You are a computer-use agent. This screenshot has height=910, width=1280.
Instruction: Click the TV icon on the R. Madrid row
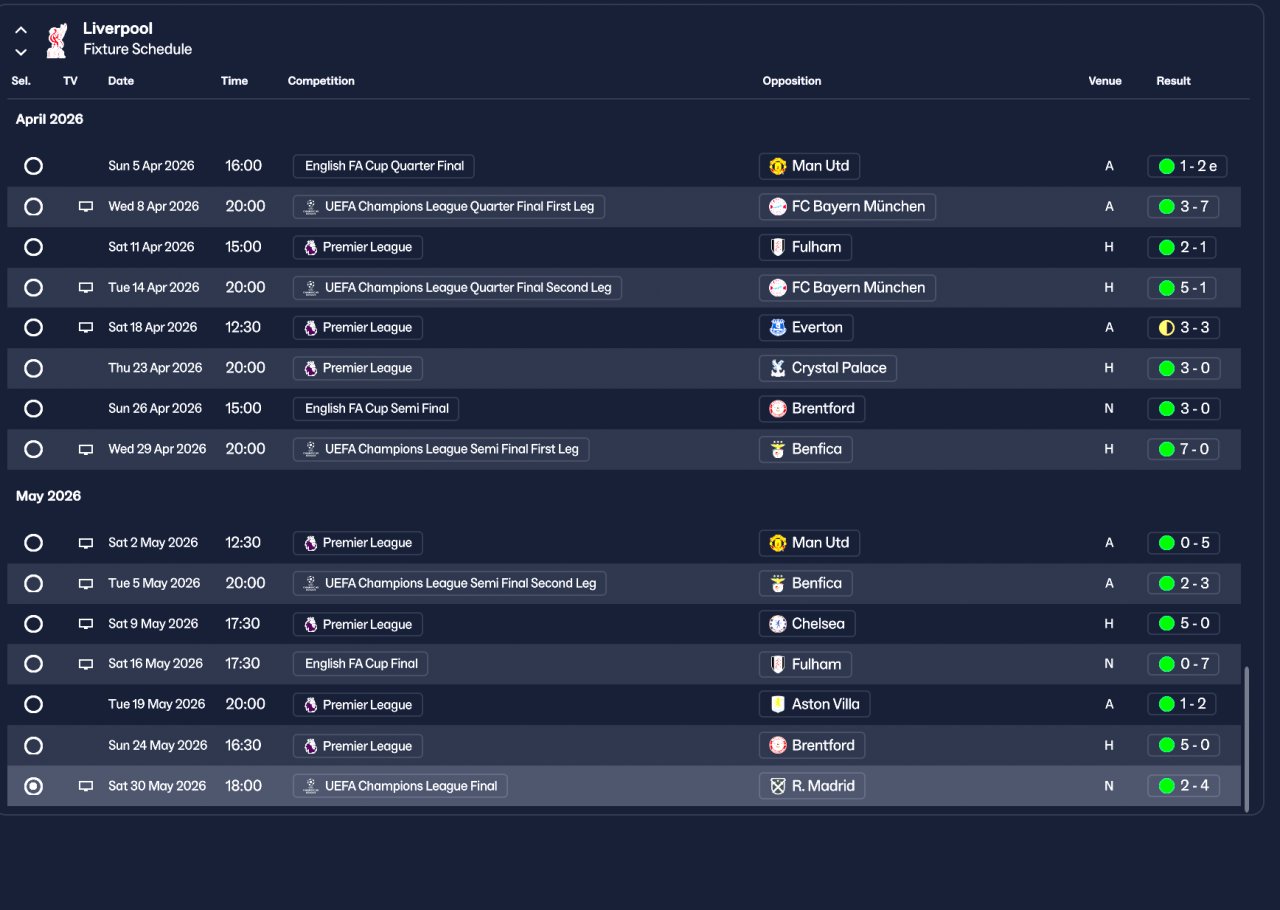click(x=86, y=787)
